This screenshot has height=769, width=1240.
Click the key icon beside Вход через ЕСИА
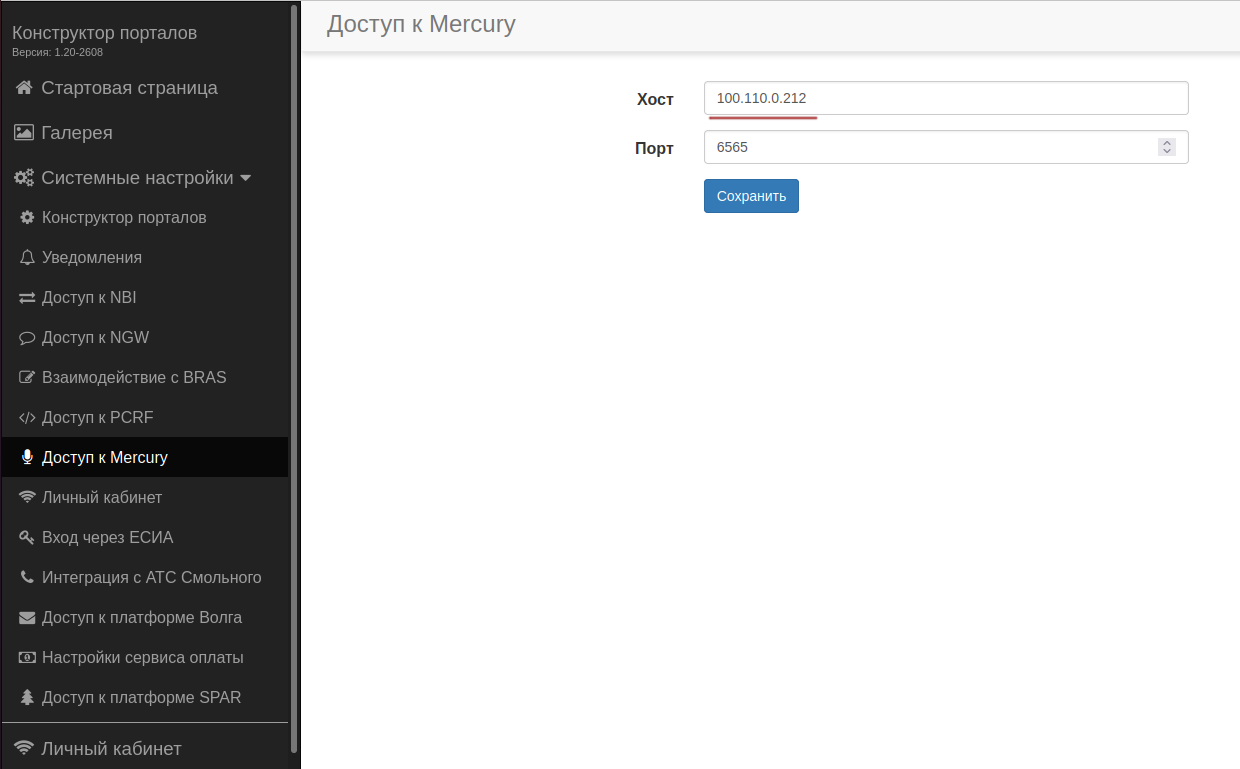pos(27,537)
